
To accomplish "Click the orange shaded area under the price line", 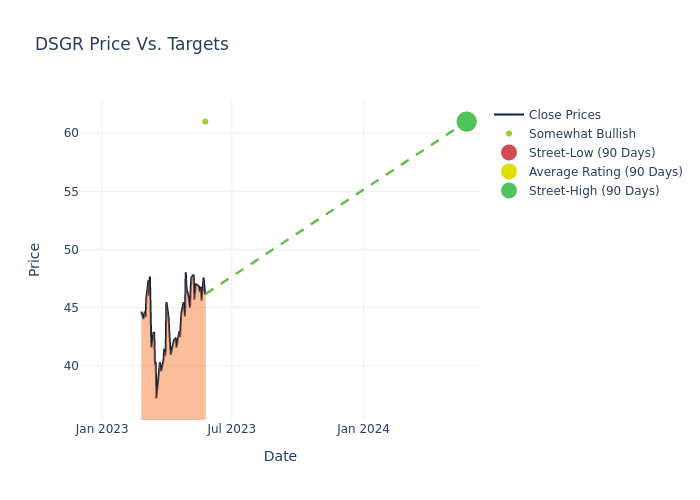I will pos(175,390).
